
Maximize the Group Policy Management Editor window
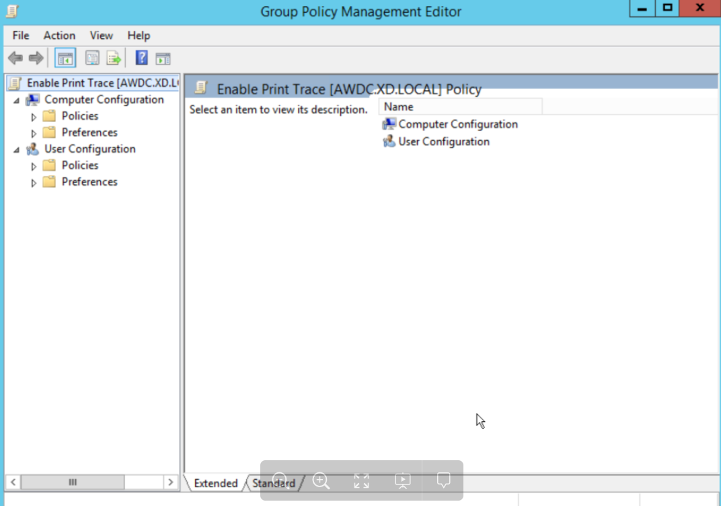coord(667,8)
